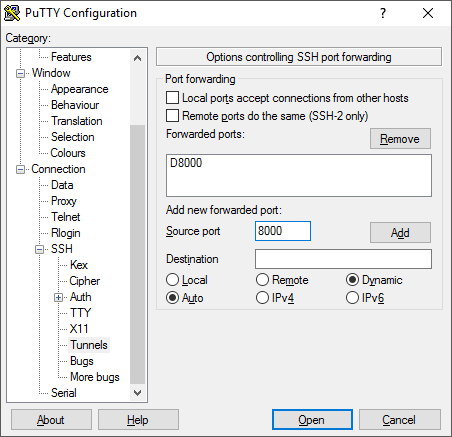
Task: Select the Auth category
Action: [x=80, y=297]
